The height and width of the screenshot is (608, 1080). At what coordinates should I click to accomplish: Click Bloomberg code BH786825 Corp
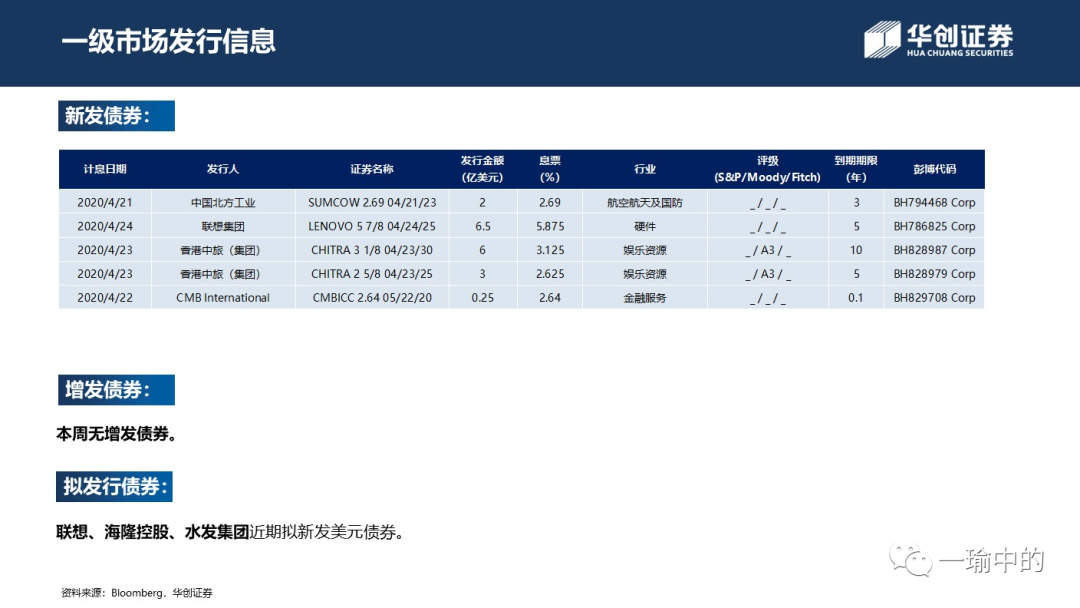(935, 226)
